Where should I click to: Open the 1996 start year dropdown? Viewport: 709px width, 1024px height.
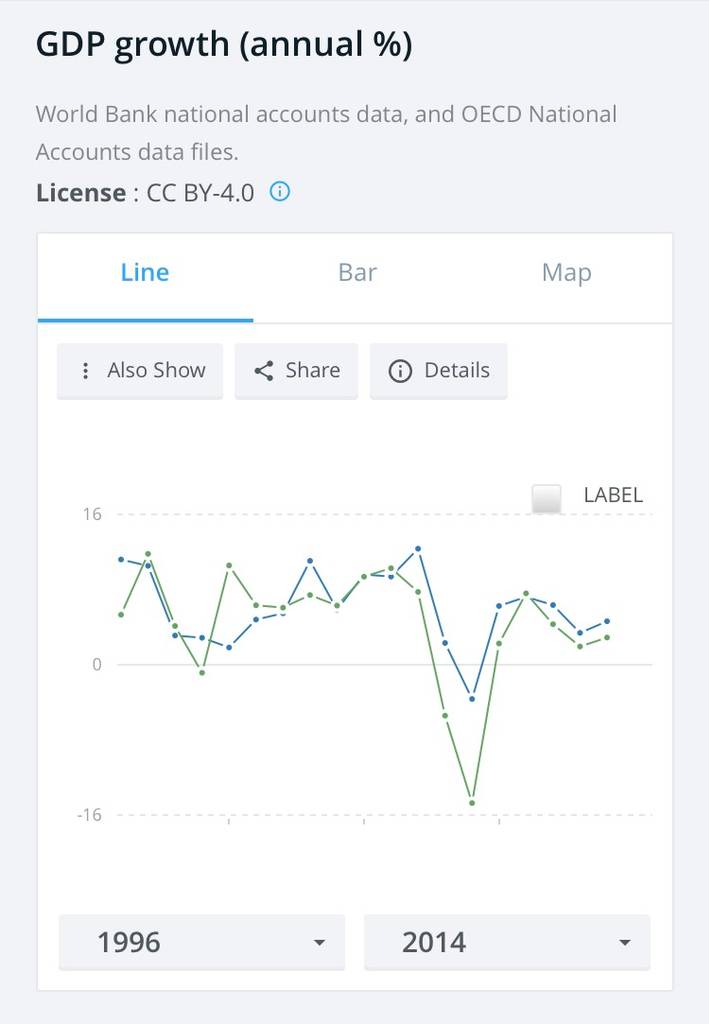pos(201,942)
